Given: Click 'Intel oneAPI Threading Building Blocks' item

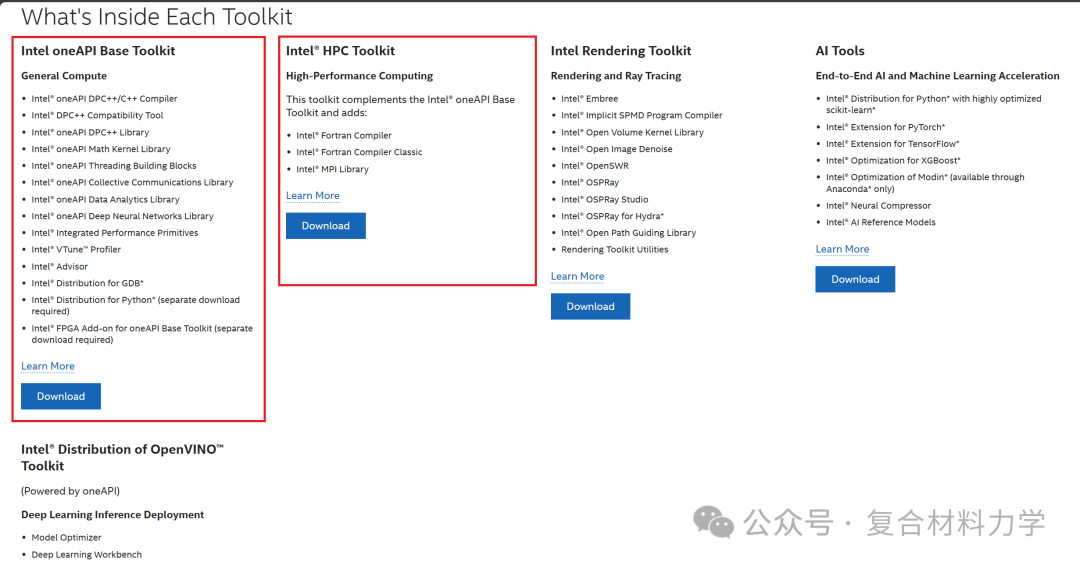Looking at the screenshot, I should click(114, 166).
